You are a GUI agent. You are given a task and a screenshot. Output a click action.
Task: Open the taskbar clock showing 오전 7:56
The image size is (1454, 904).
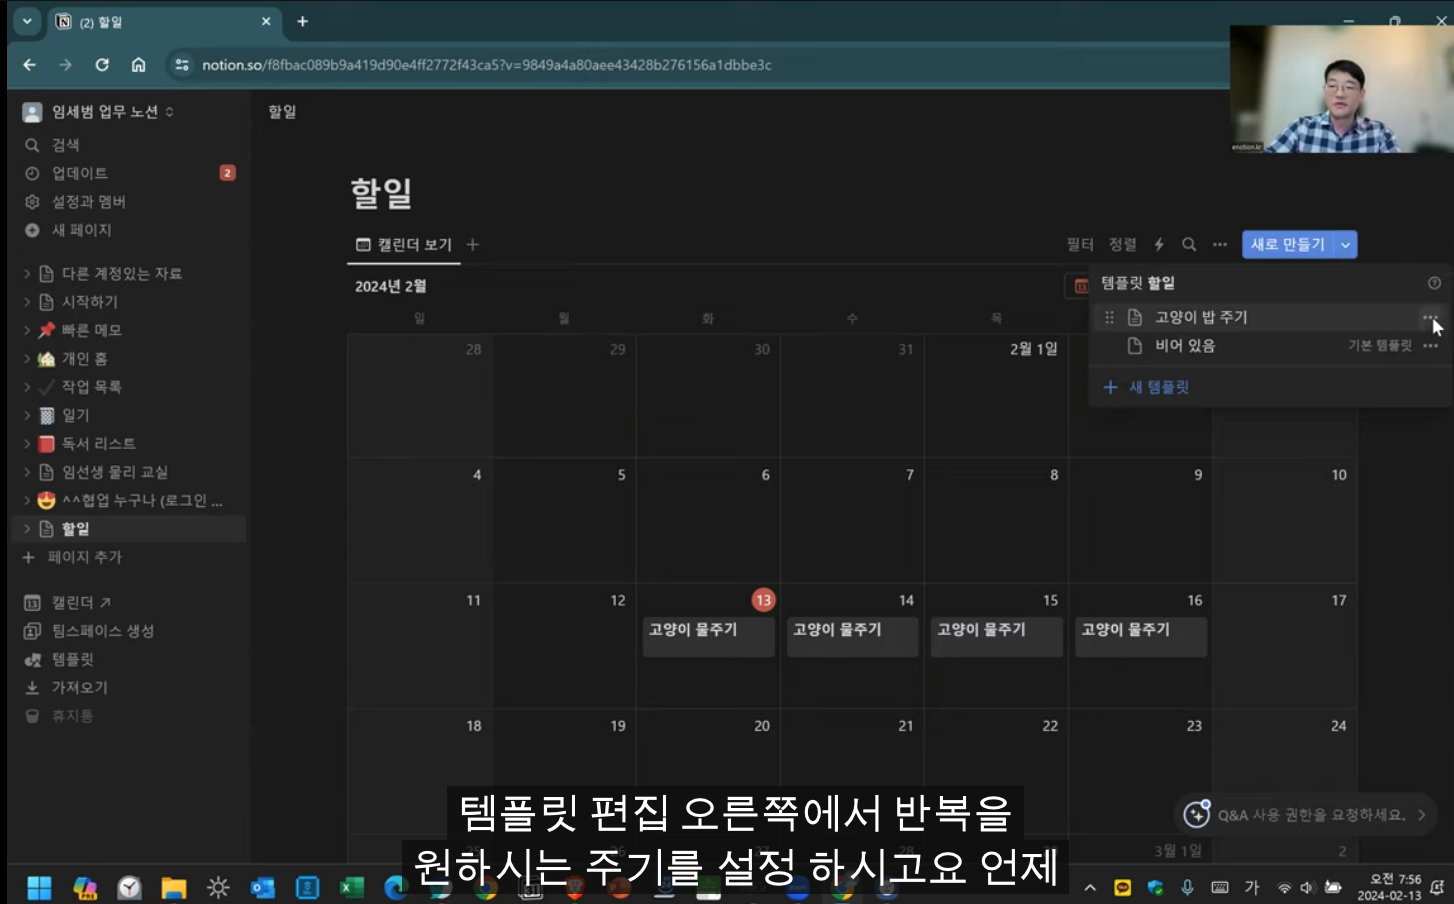click(x=1391, y=887)
